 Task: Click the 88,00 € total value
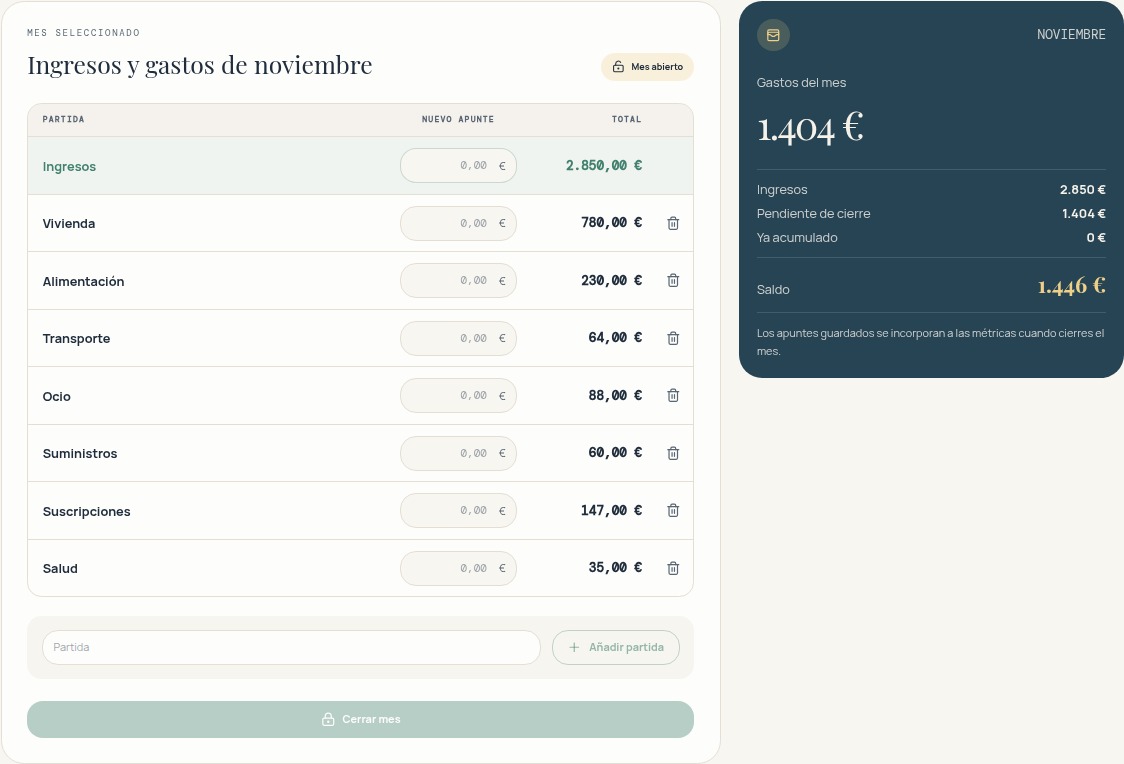point(615,396)
